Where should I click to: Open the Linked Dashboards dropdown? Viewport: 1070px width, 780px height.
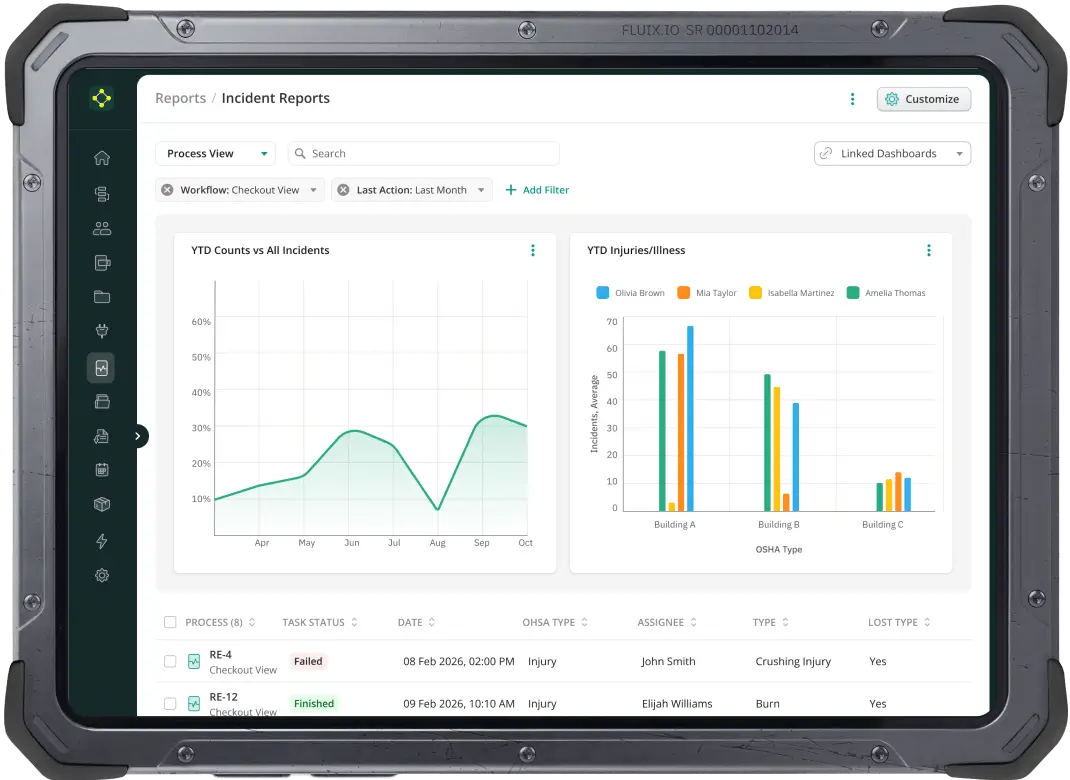892,154
